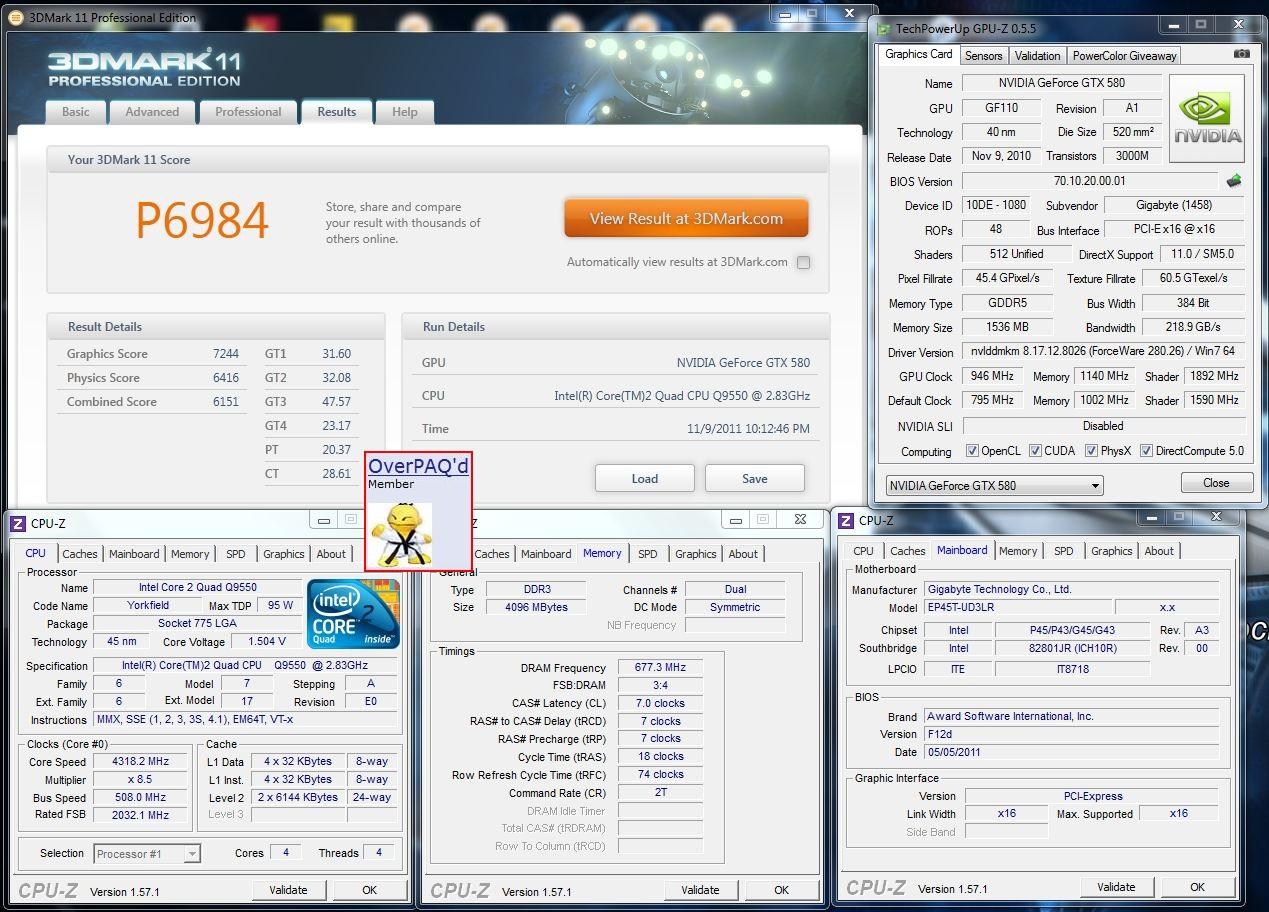Click the BIOS version F12d field
This screenshot has width=1269, height=912.
pos(1071,734)
